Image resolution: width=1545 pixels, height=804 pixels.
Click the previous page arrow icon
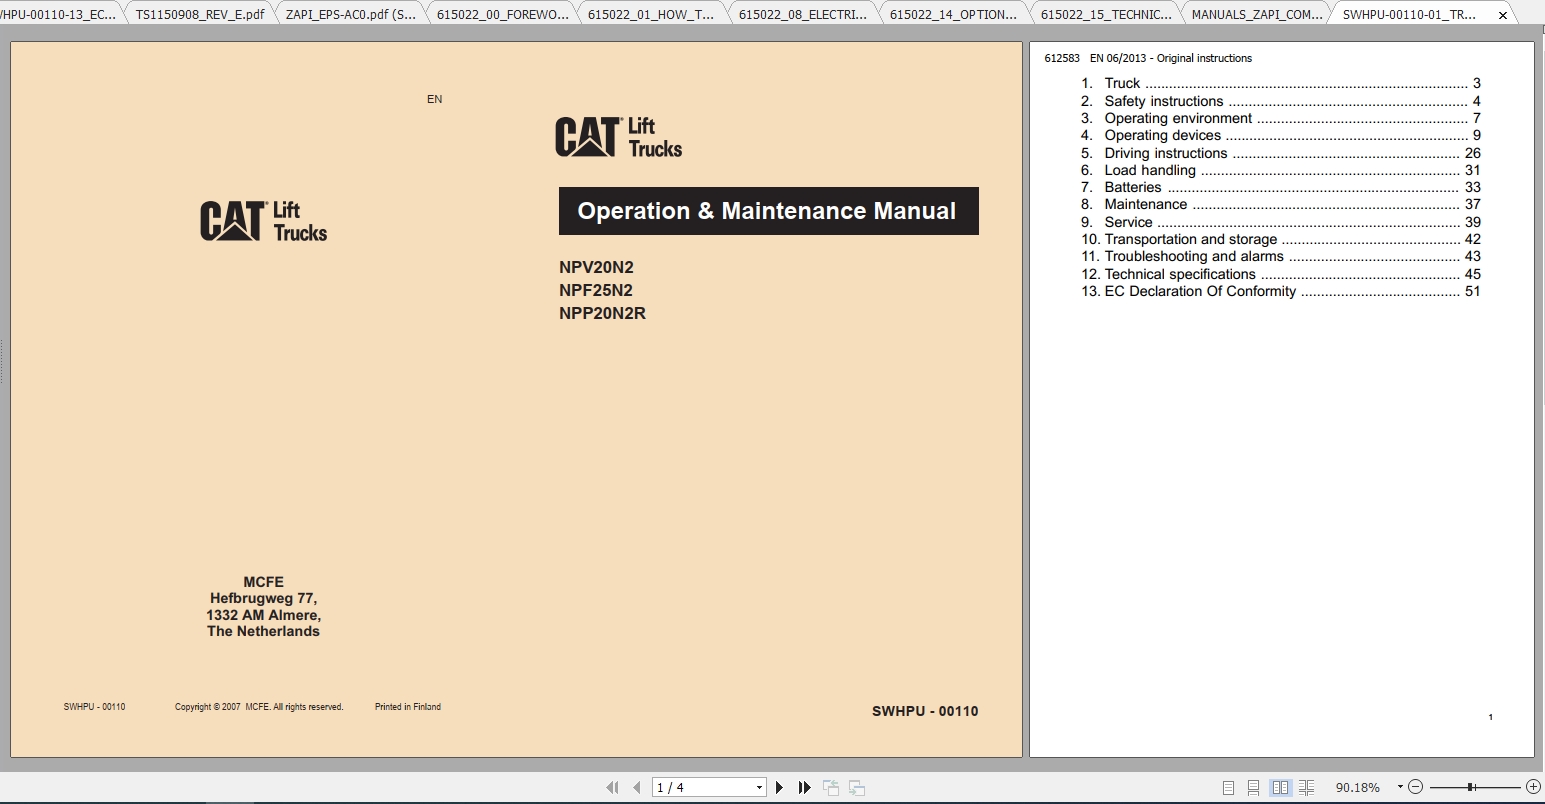(x=637, y=787)
